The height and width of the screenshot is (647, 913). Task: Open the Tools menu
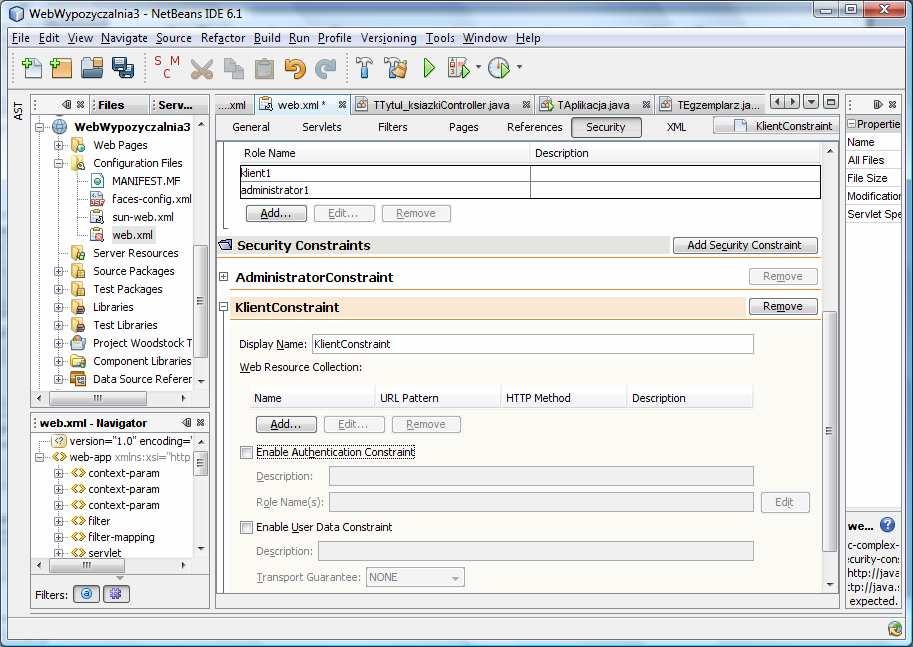(x=440, y=38)
